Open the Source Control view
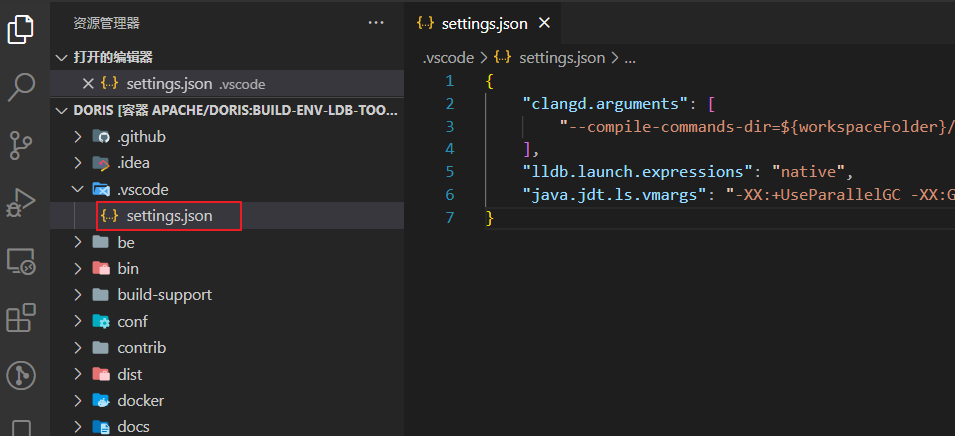955x436 pixels. (x=22, y=143)
